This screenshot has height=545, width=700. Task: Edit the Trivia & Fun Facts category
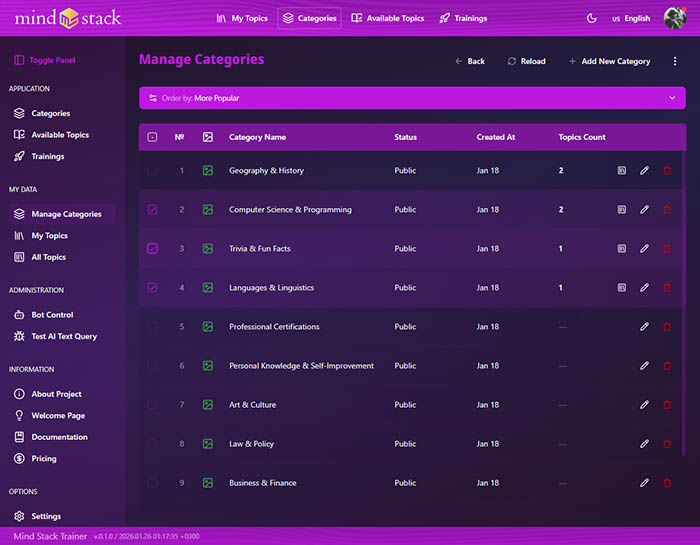click(644, 249)
